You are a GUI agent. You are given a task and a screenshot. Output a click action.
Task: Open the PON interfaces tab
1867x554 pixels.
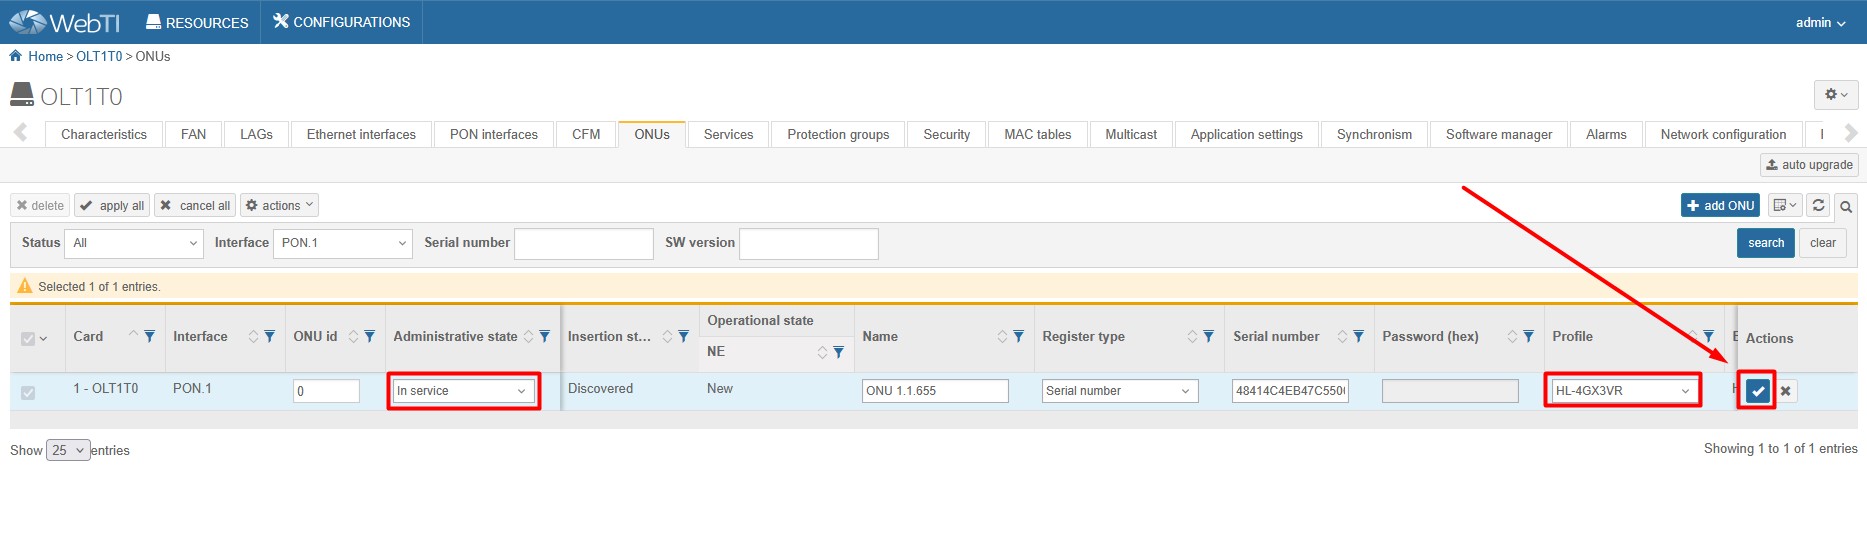point(493,134)
